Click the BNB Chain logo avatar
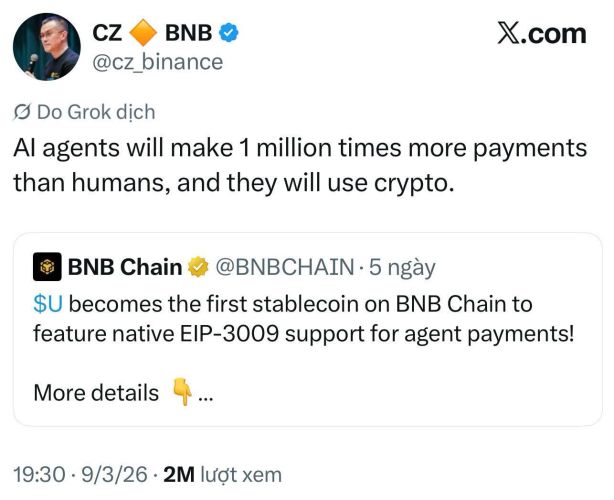Screen dimensions: 614x500 46,268
